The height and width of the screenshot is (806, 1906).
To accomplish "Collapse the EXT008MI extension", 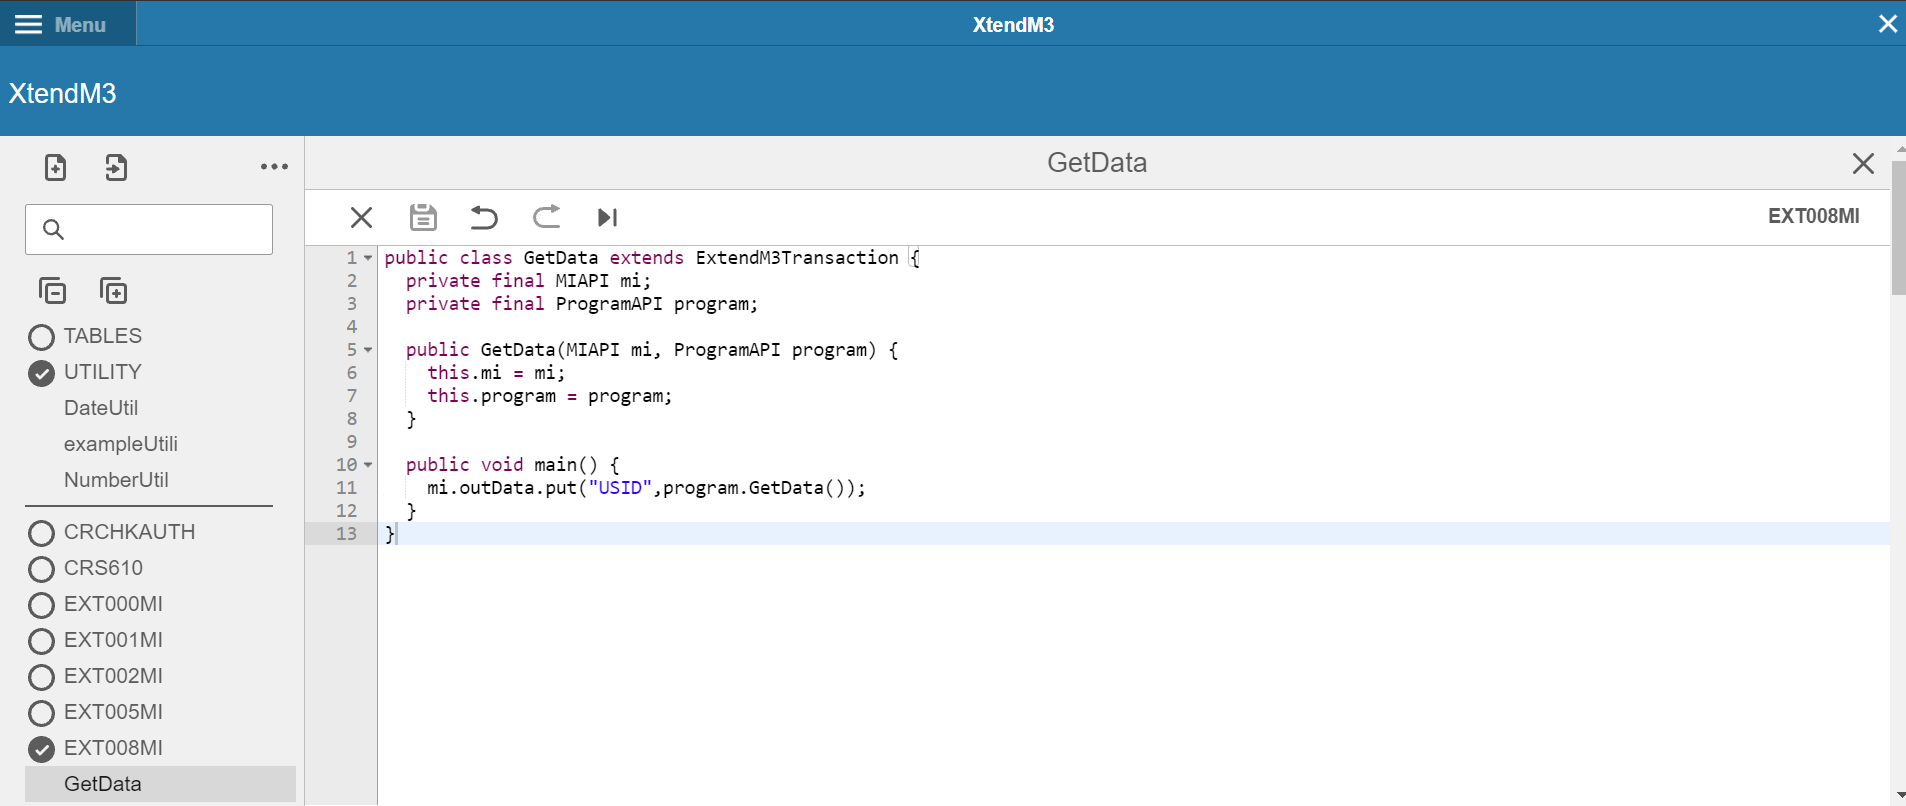I will (x=41, y=749).
